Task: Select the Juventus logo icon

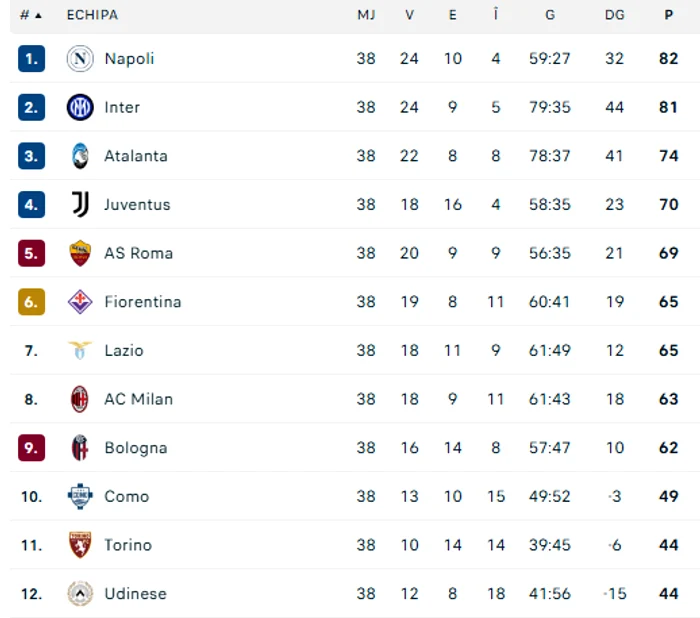Action: (x=80, y=205)
